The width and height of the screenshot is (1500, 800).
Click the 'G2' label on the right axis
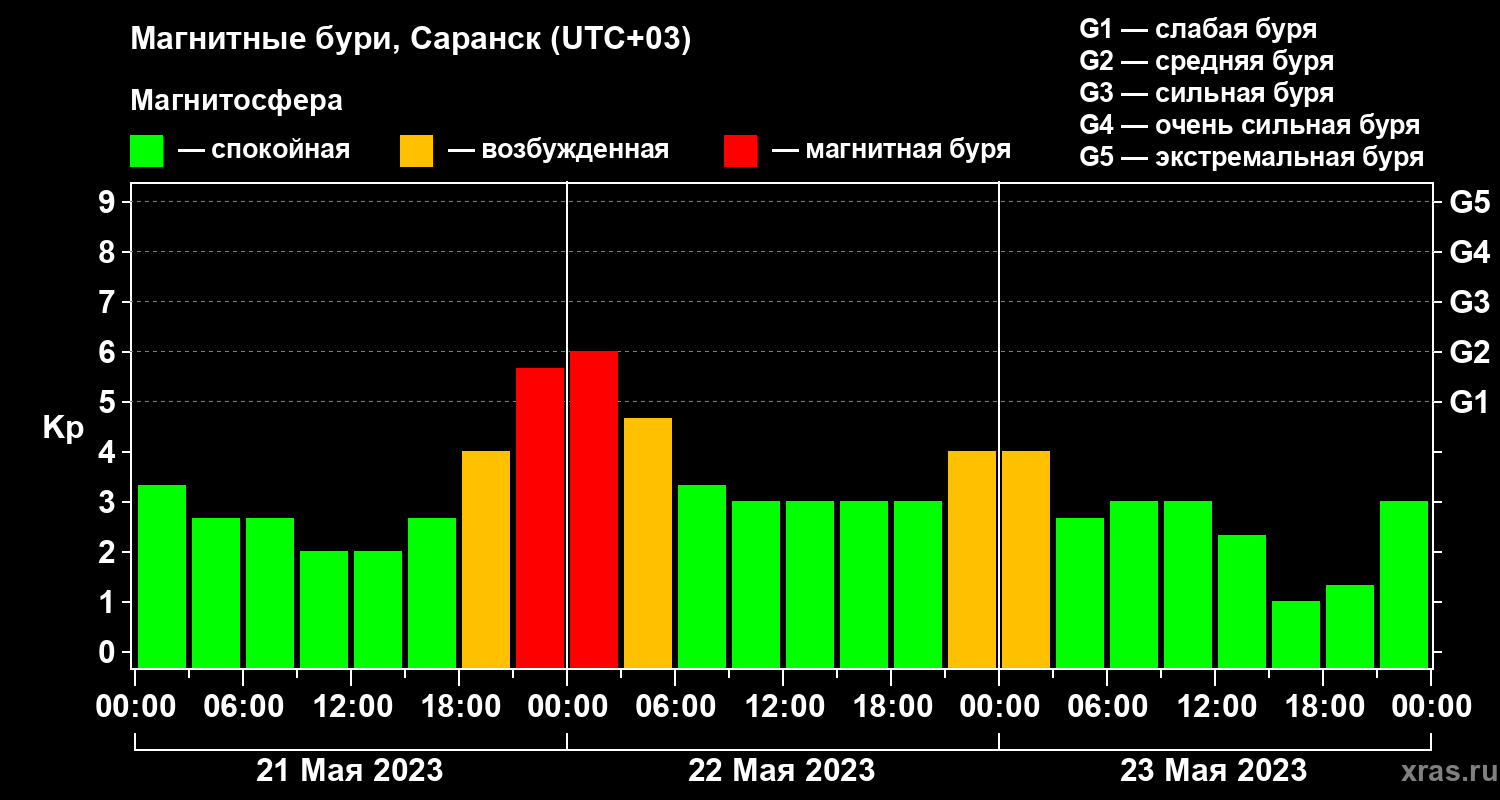[x=1470, y=352]
